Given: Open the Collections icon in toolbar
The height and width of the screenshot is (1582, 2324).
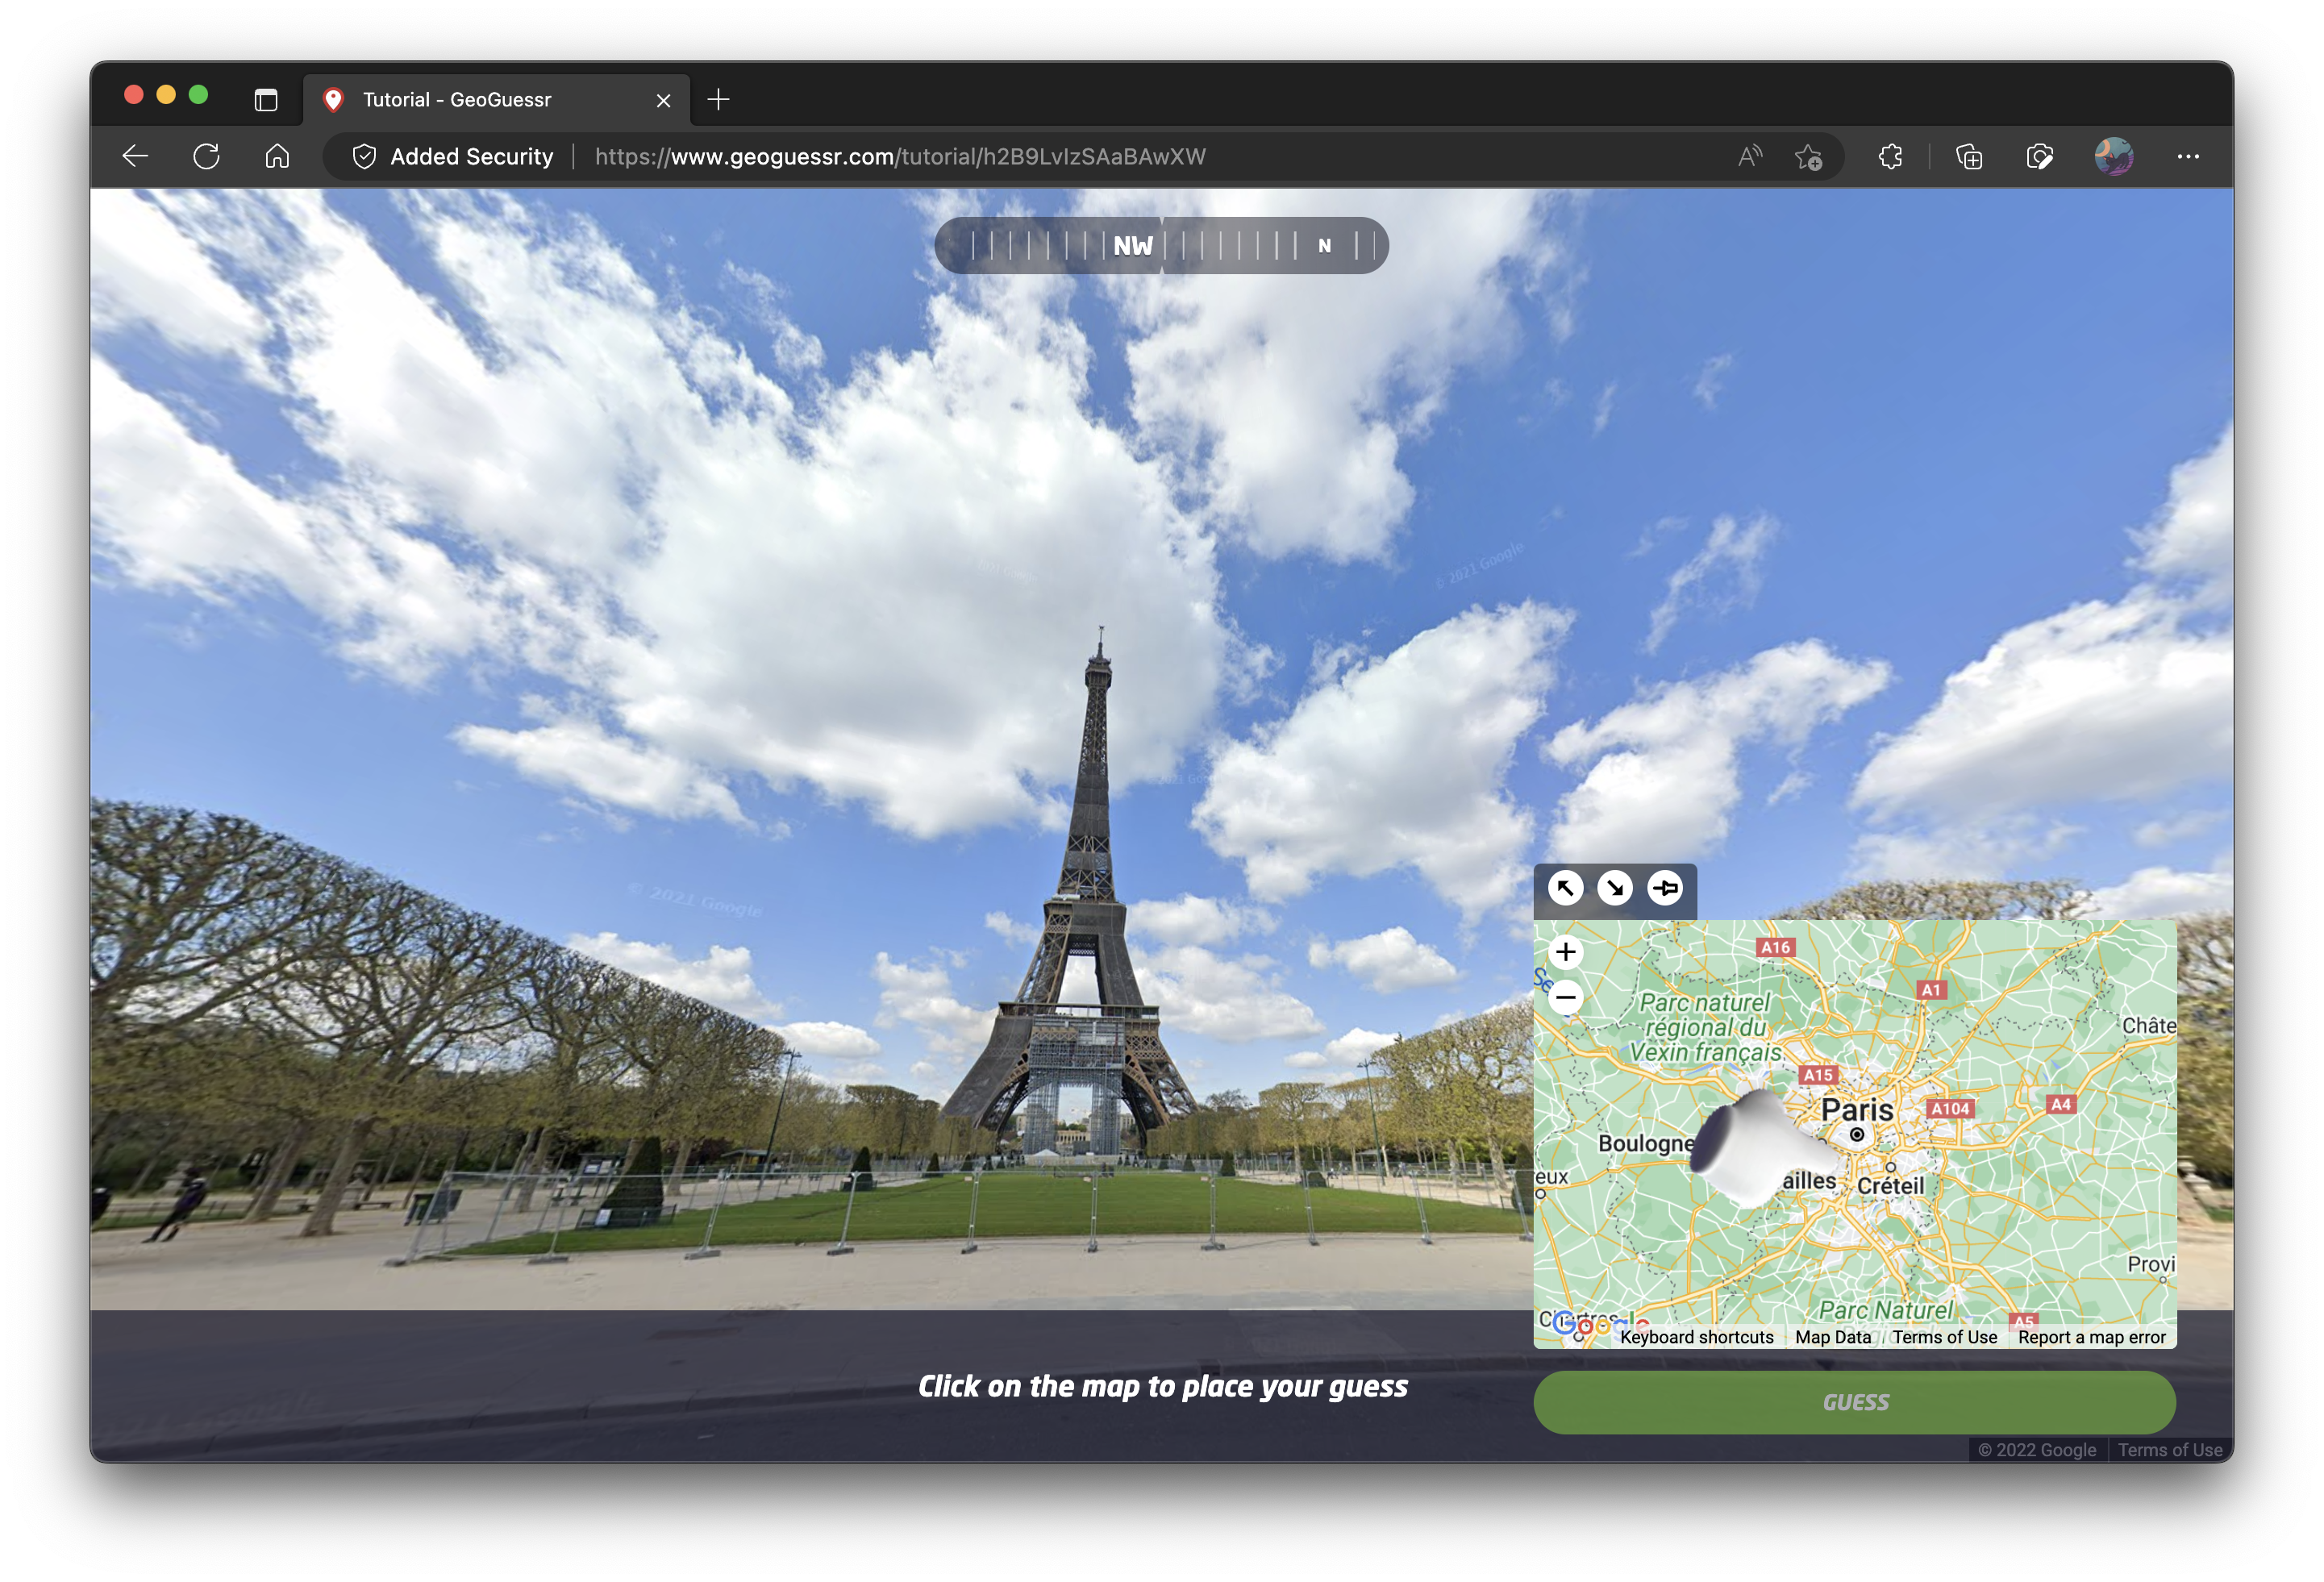Looking at the screenshot, I should pyautogui.click(x=1969, y=157).
